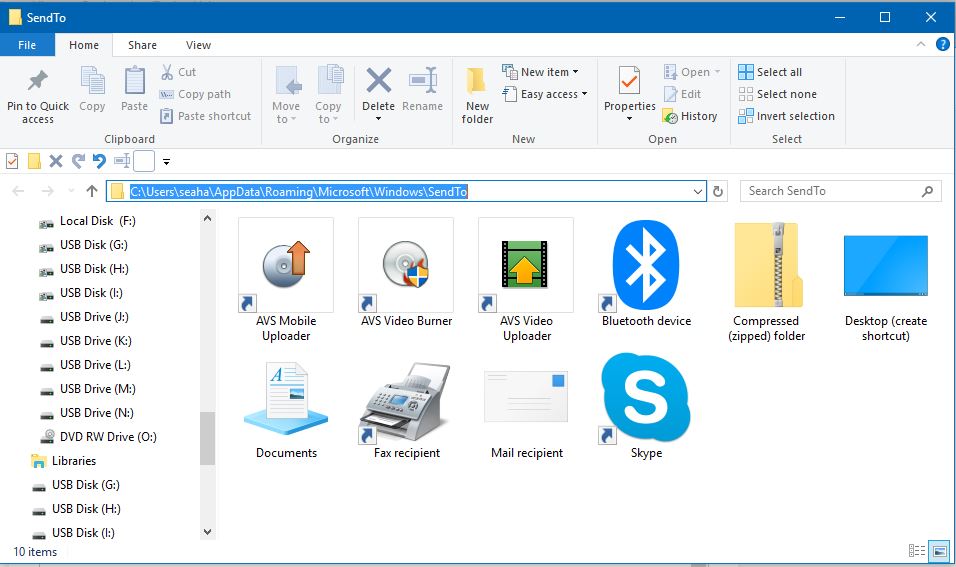Open address bar history dropdown
The height and width of the screenshot is (567, 956).
[x=698, y=191]
